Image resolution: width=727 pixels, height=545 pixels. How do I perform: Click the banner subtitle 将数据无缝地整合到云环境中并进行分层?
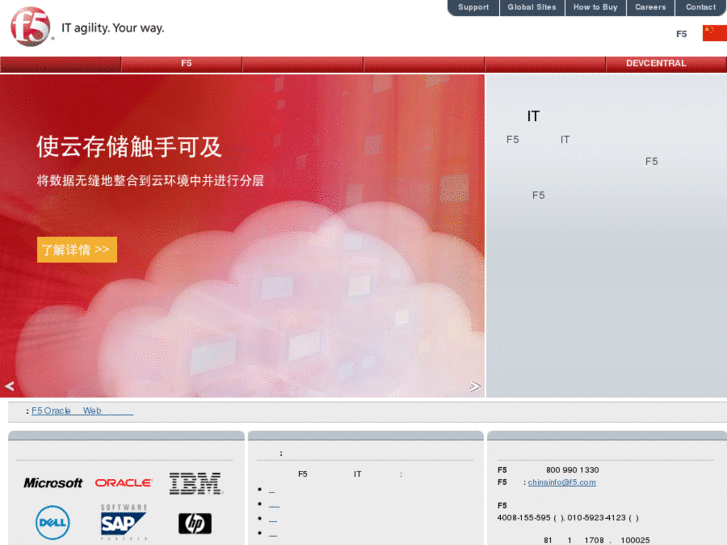pos(150,180)
